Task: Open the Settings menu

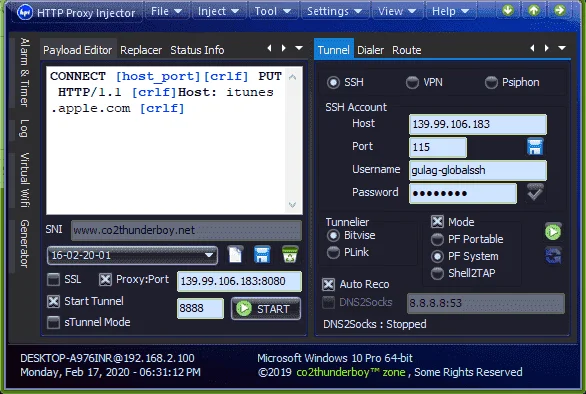Action: 334,11
